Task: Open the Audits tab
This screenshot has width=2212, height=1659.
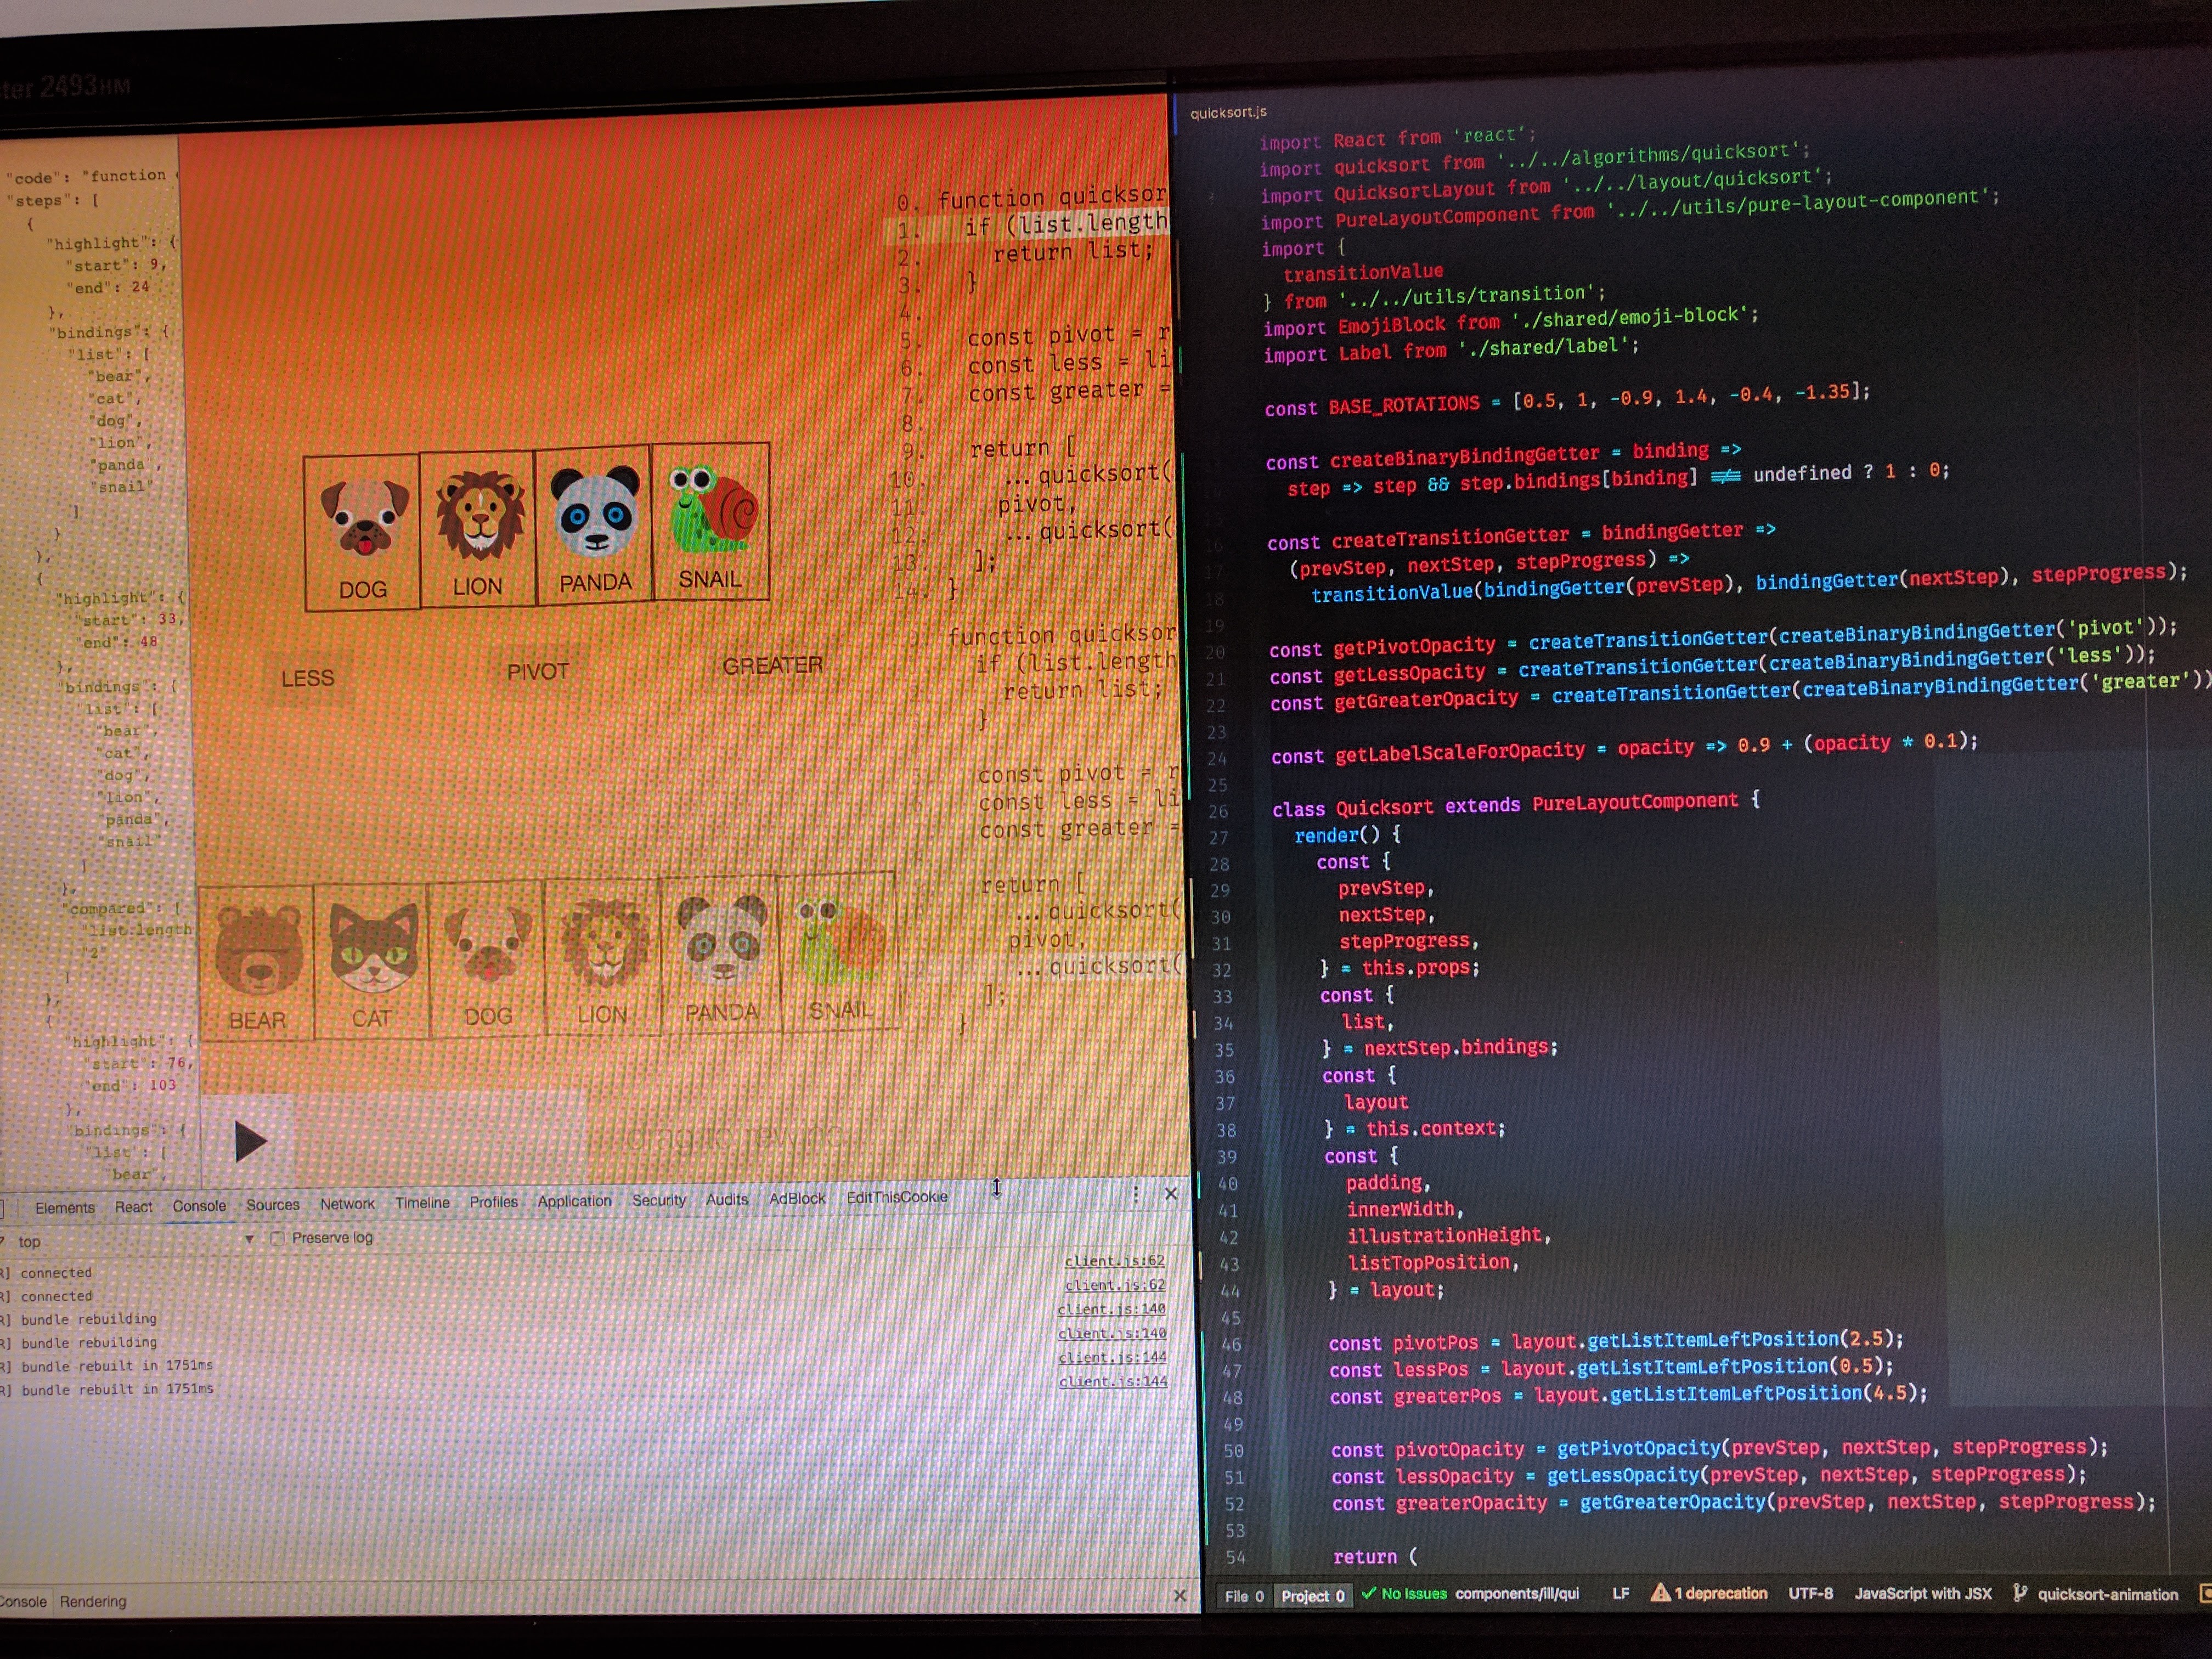Action: 727,1199
